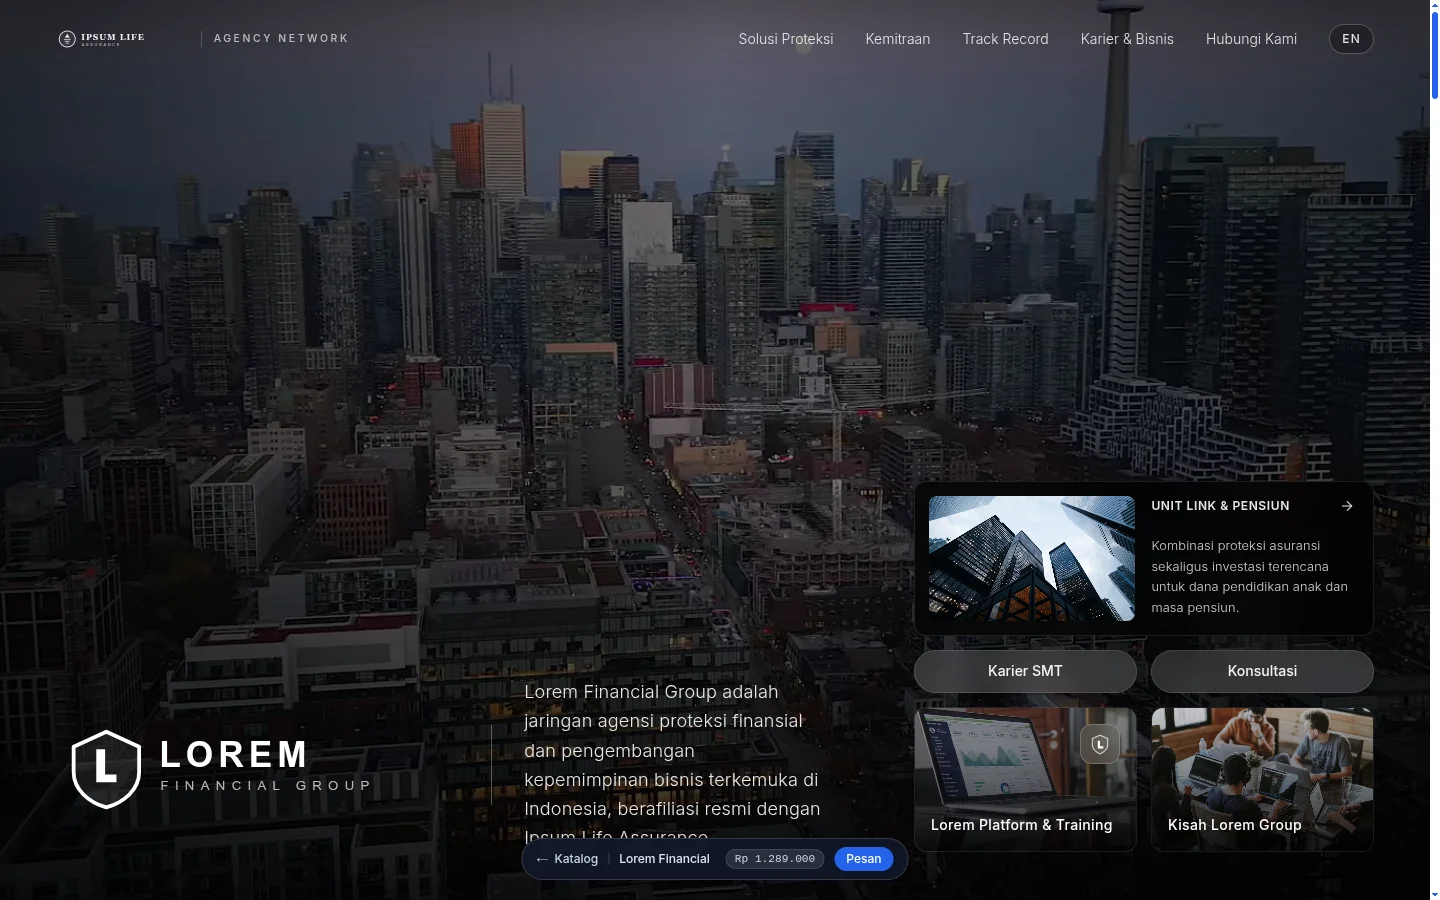The height and width of the screenshot is (900, 1440).
Task: Click the shield badge on Lorem Platform card
Action: coord(1100,744)
